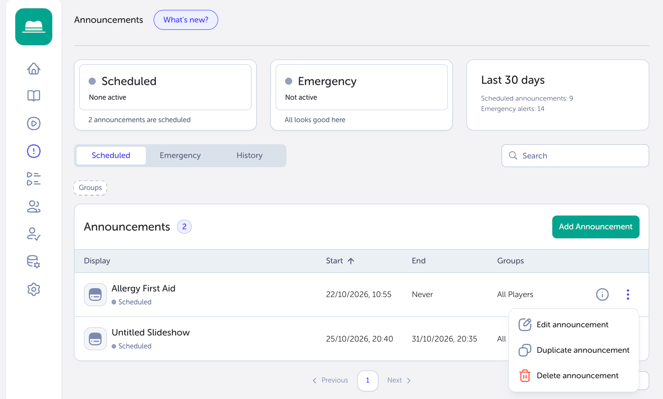Click the Last 30 days card

coord(558,95)
